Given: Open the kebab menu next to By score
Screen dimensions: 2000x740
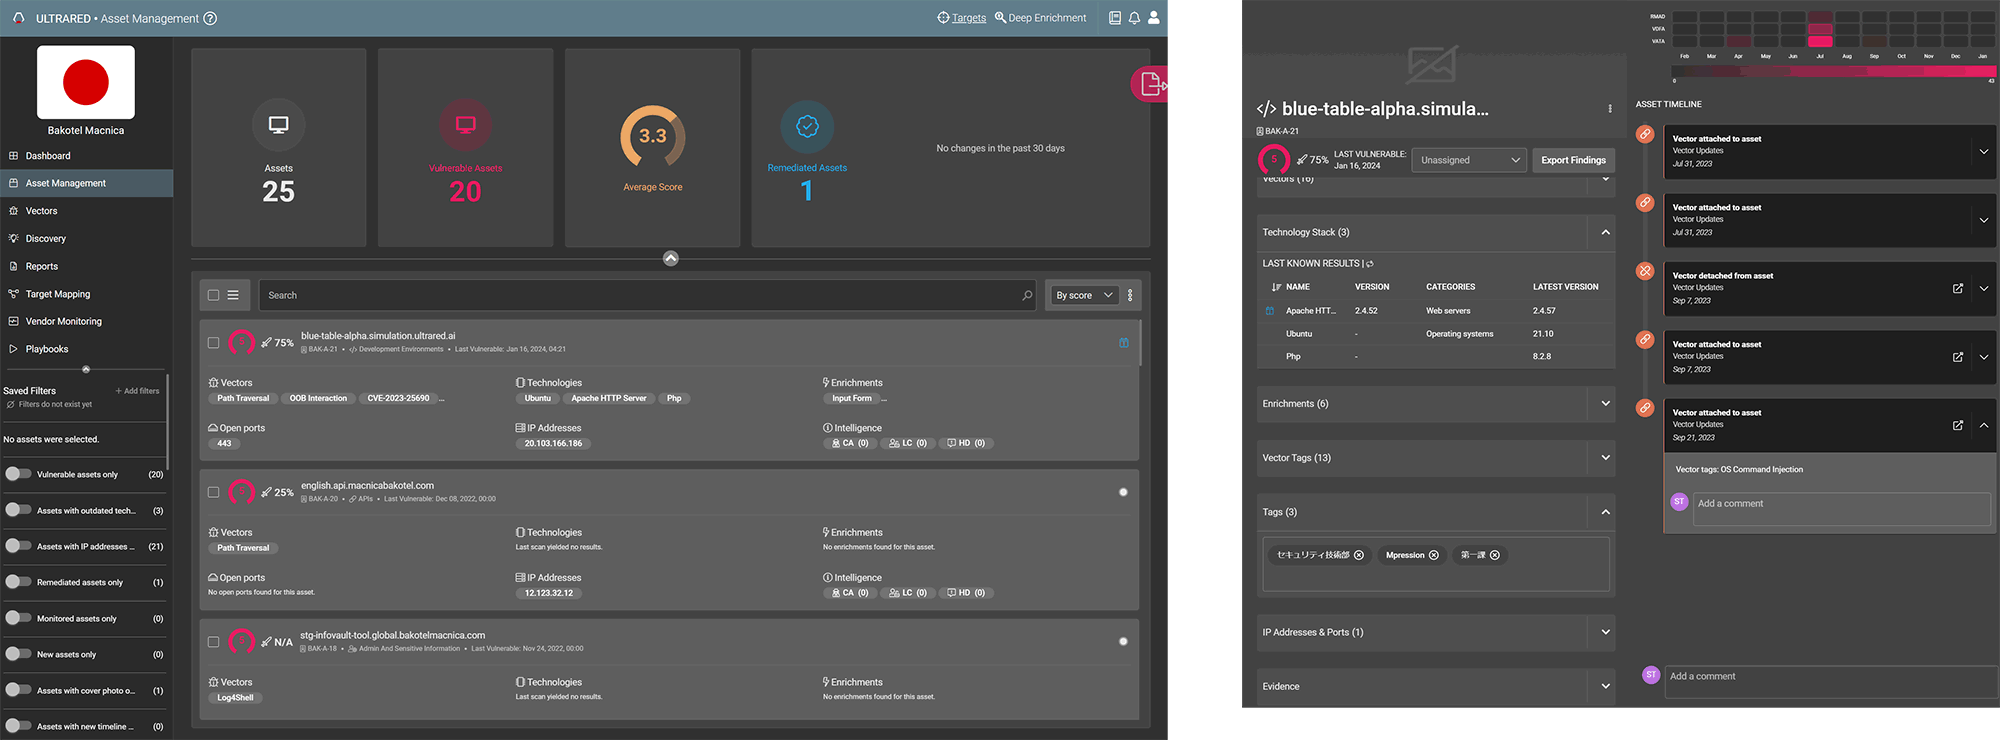Looking at the screenshot, I should pos(1130,295).
